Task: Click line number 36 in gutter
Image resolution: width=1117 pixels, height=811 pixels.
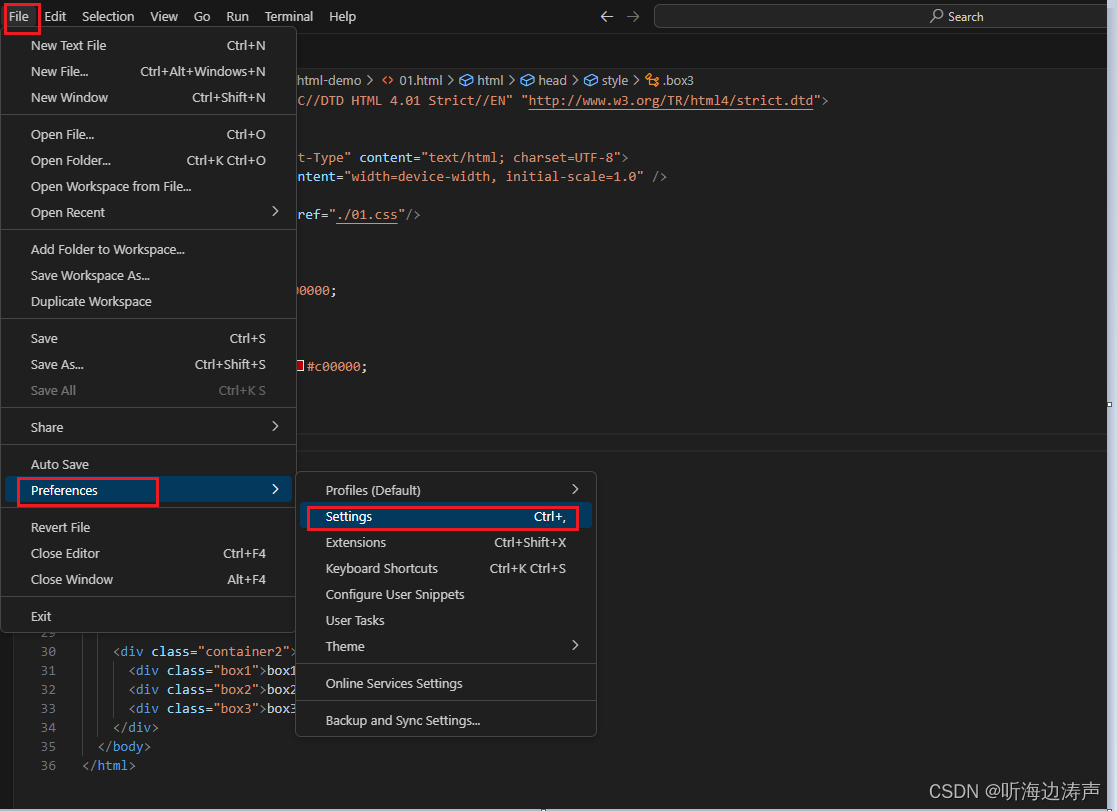Action: point(48,765)
